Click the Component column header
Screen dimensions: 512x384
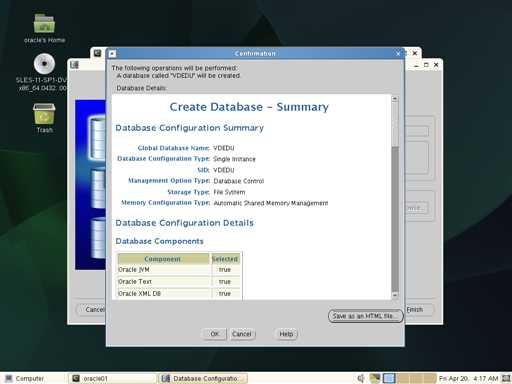[163, 259]
